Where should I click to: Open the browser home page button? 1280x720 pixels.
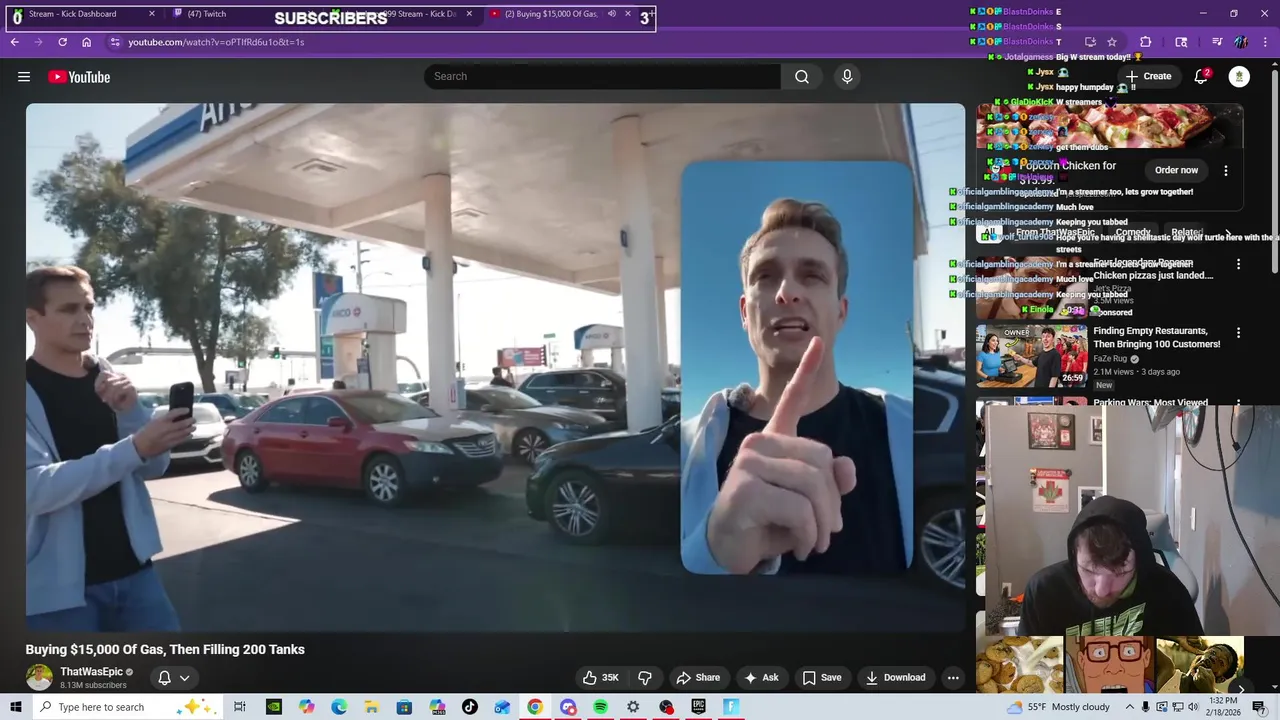(x=86, y=42)
